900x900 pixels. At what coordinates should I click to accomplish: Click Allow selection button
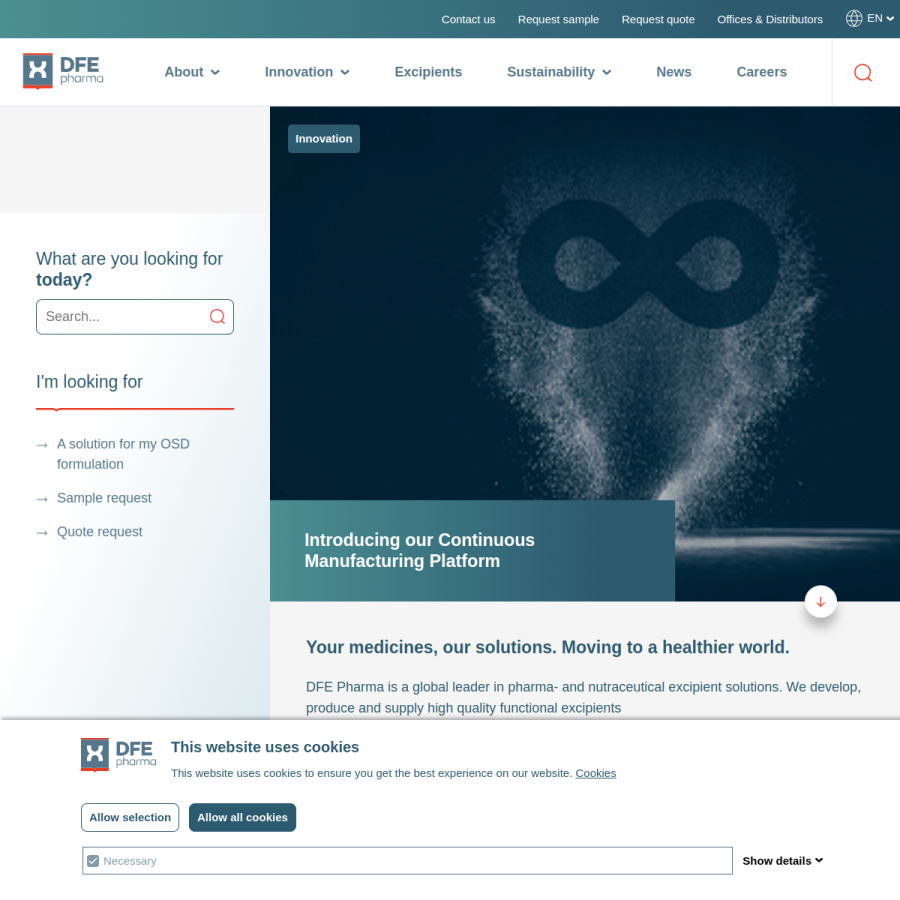(x=130, y=817)
